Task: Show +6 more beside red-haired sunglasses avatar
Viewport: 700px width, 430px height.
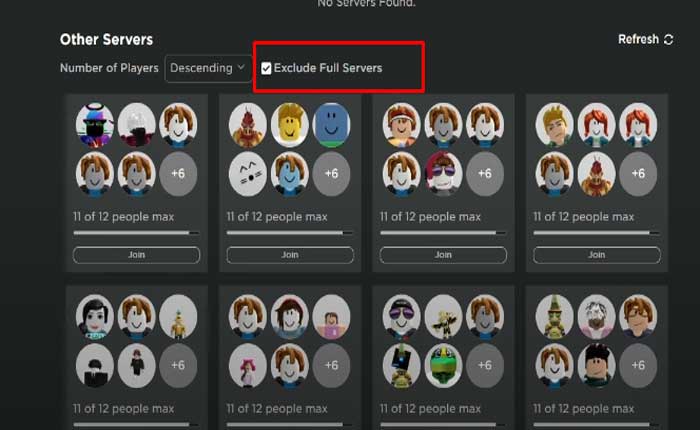Action: [x=485, y=174]
